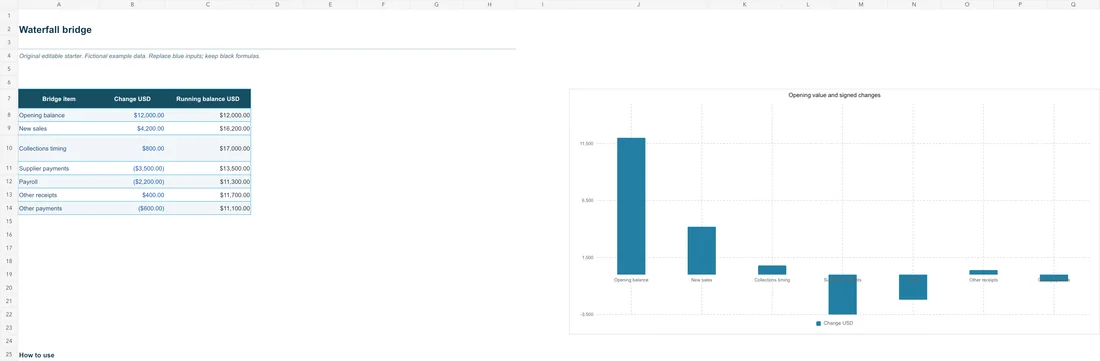Click the -3,500 y-axis label
The image size is (1100, 361).
586,315
